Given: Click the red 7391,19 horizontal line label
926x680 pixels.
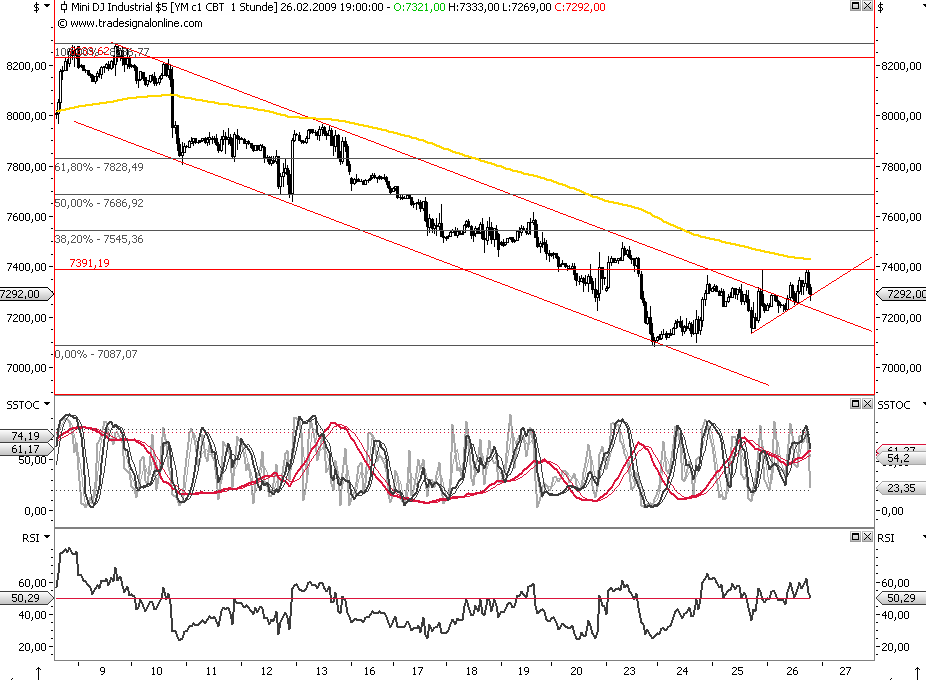Looking at the screenshot, I should (x=89, y=263).
